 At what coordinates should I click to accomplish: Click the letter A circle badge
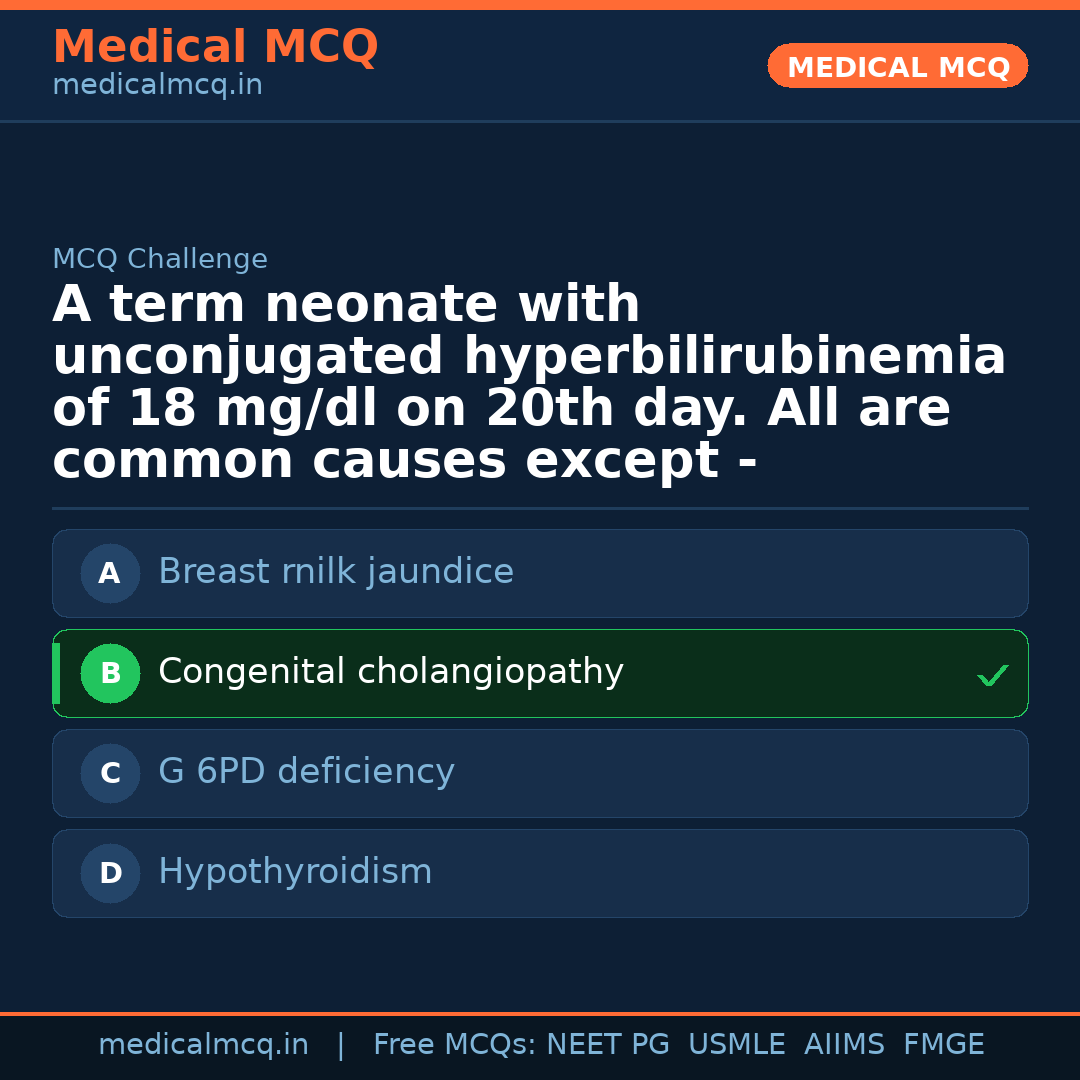(x=110, y=574)
